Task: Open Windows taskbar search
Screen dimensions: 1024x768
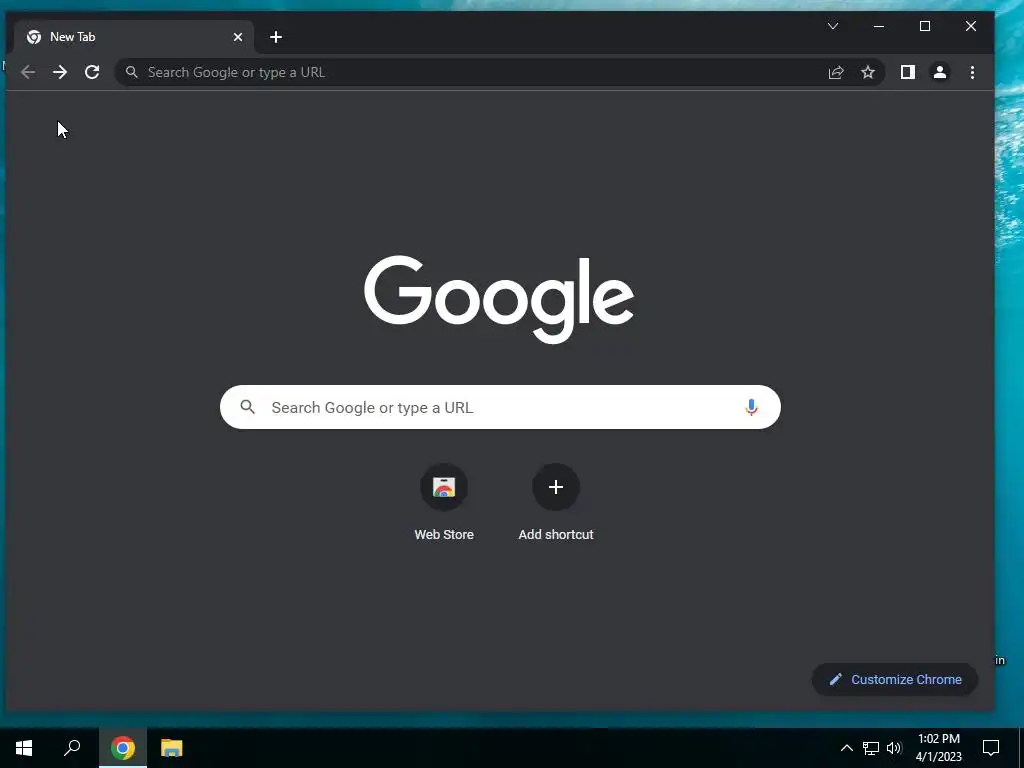Action: [x=72, y=748]
